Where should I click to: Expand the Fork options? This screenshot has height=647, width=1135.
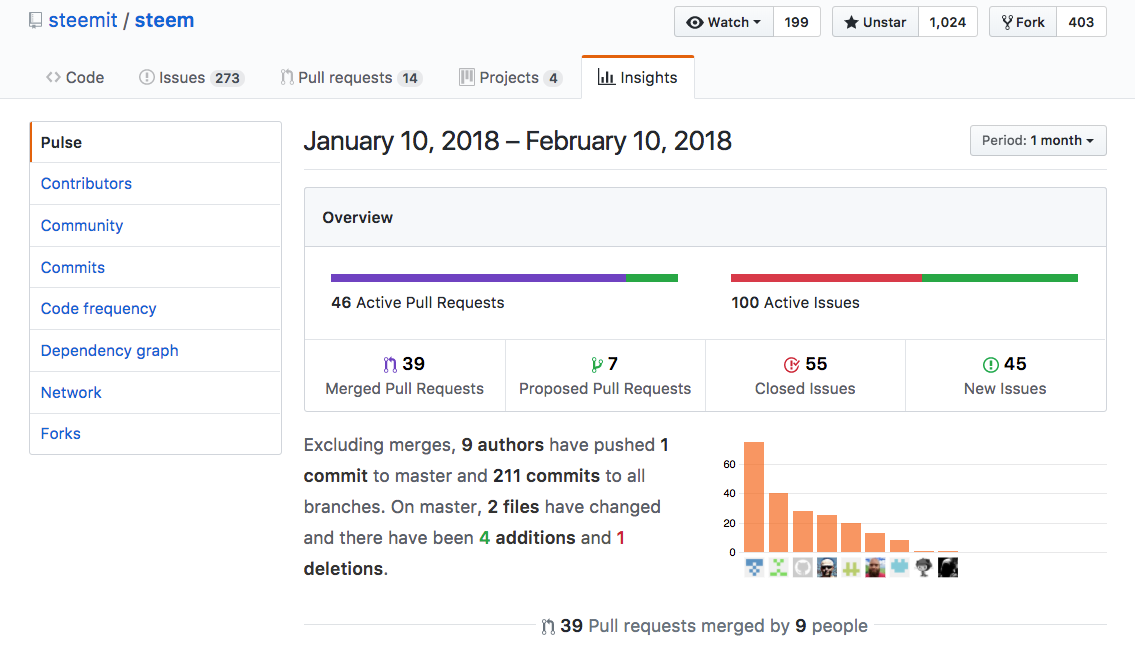click(1022, 21)
